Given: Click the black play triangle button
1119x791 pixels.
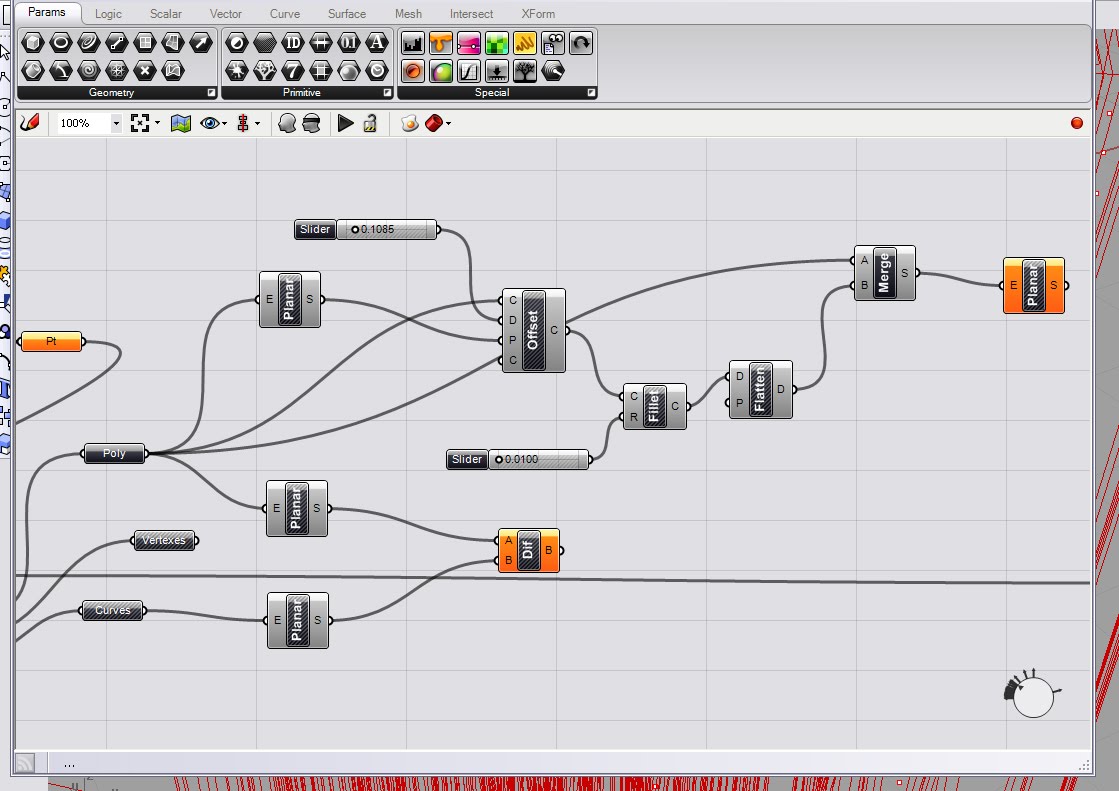Looking at the screenshot, I should (x=345, y=124).
